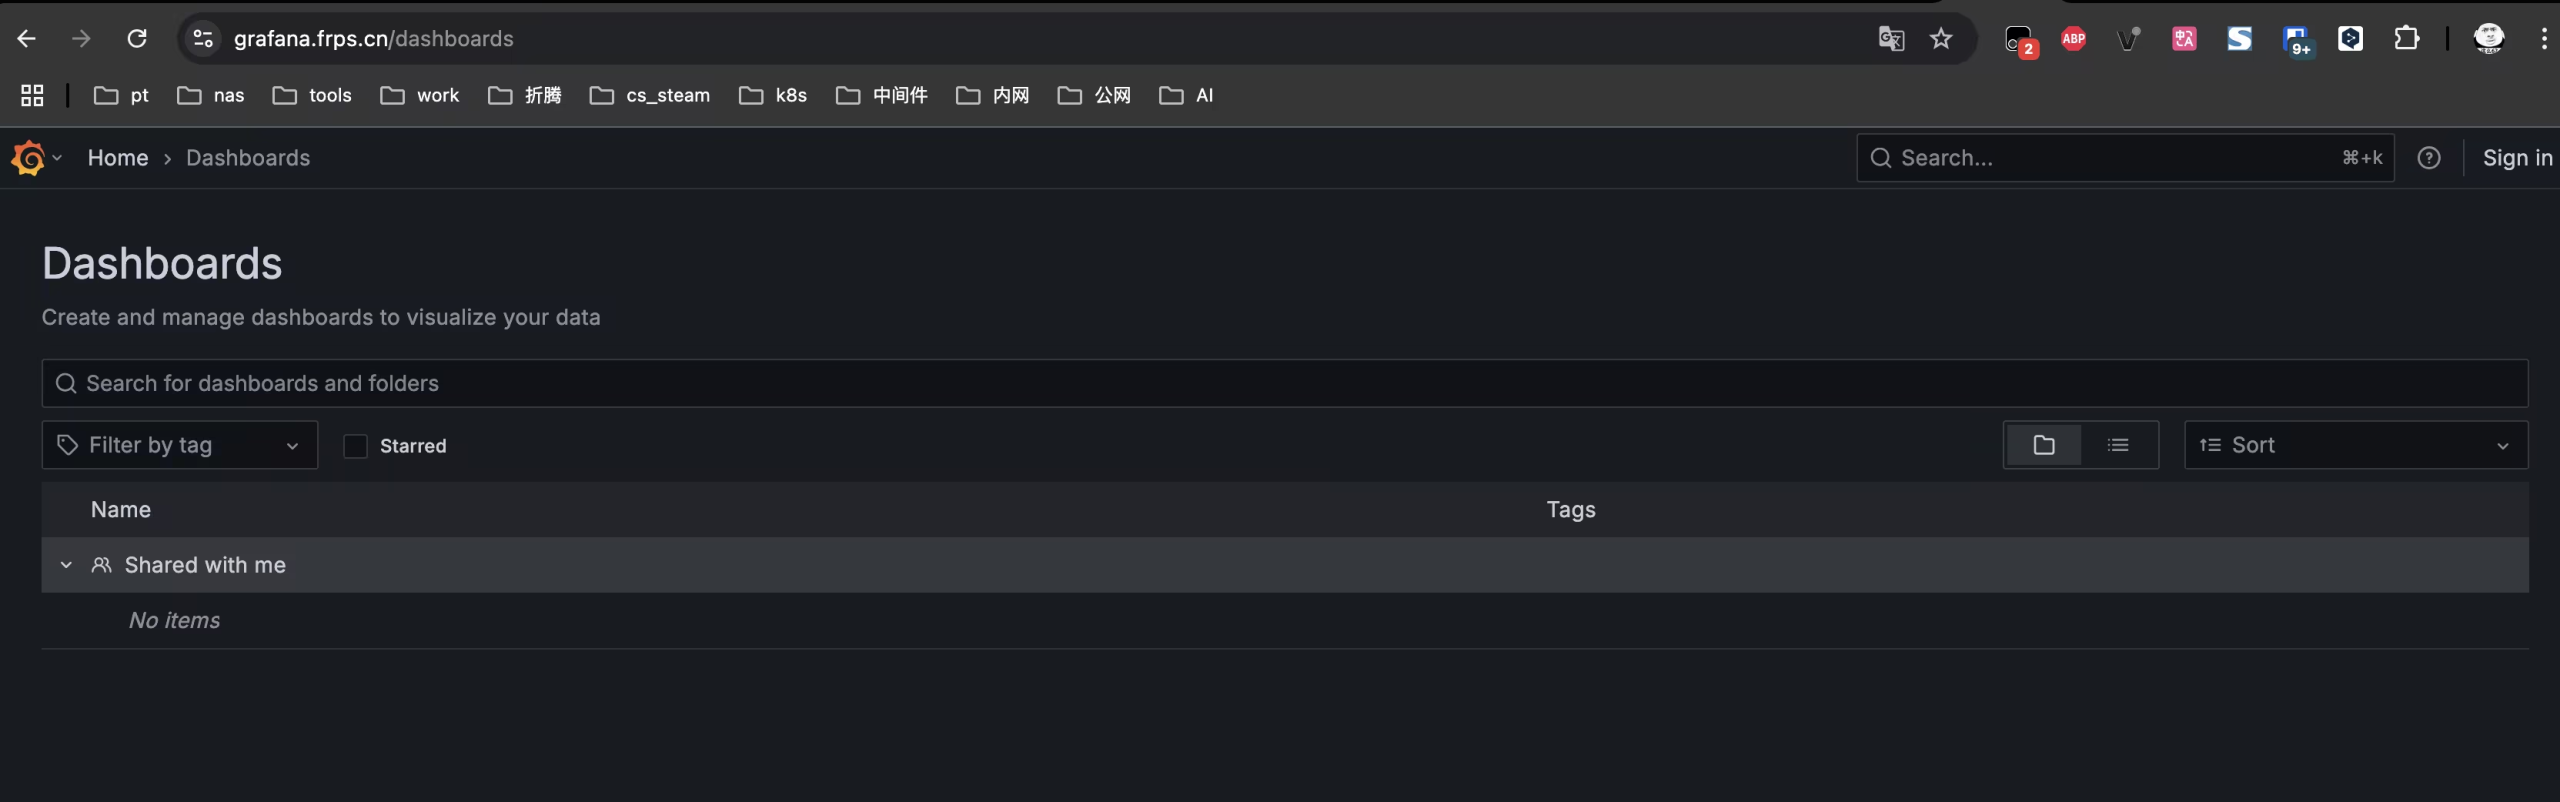This screenshot has width=2560, height=802.
Task: Expand the menu chevron beside Grafana logo
Action: (58, 158)
